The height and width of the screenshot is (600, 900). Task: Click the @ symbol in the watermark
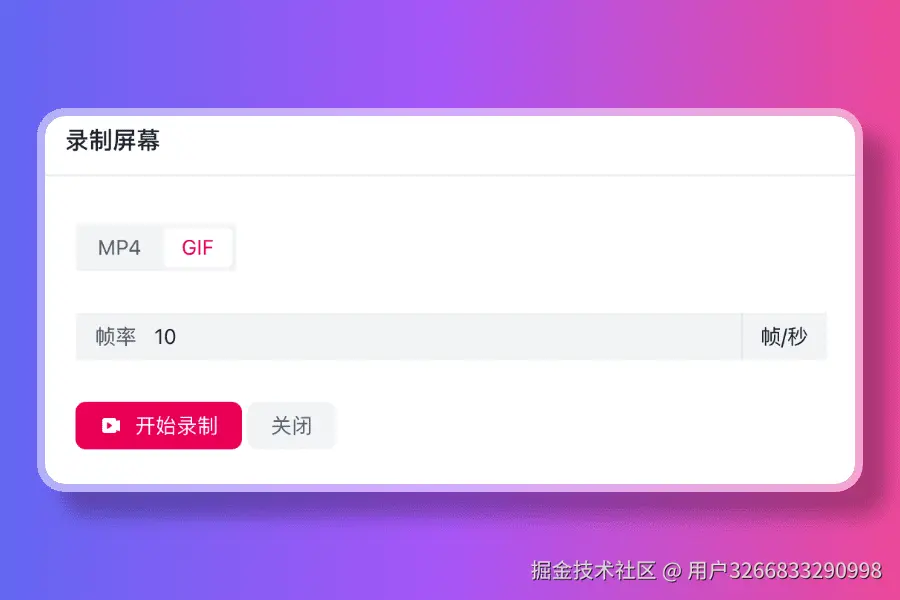(x=672, y=571)
